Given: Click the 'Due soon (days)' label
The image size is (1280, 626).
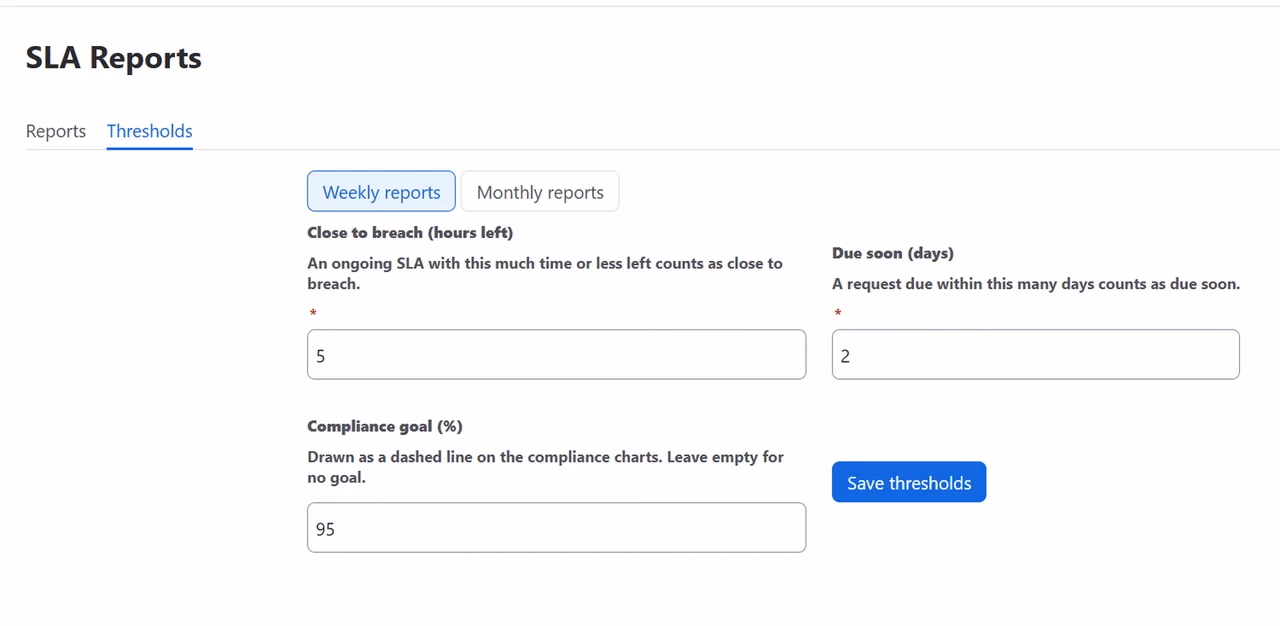Looking at the screenshot, I should click(x=893, y=254).
